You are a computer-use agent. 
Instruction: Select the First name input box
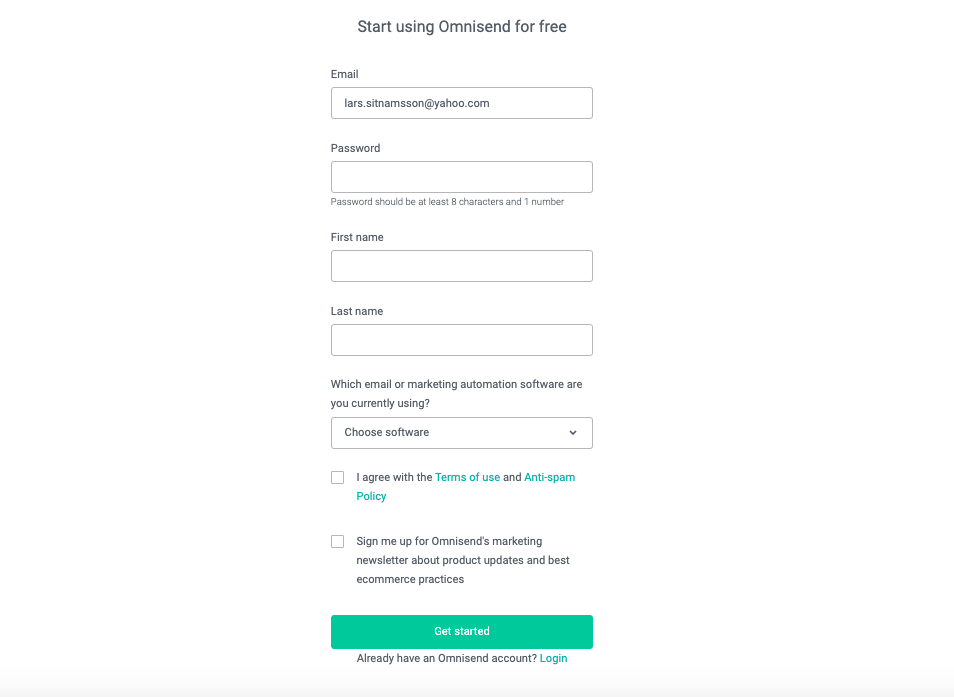pos(461,266)
